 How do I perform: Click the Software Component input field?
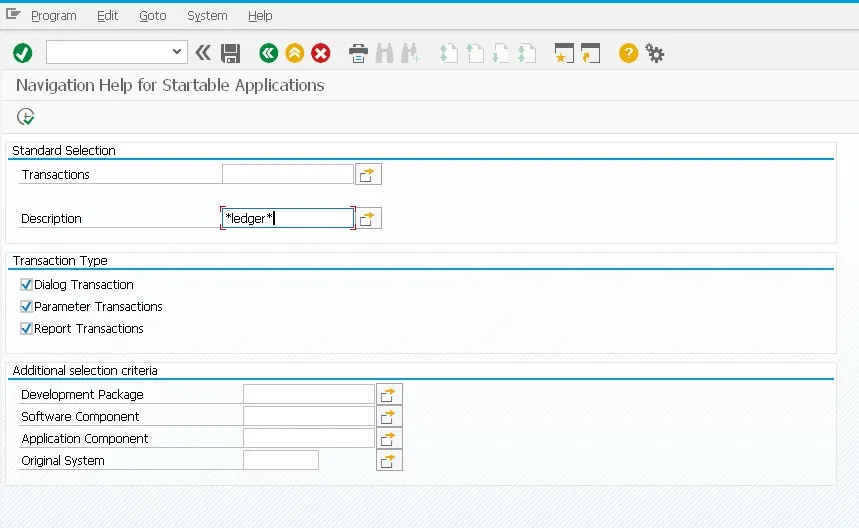[309, 416]
